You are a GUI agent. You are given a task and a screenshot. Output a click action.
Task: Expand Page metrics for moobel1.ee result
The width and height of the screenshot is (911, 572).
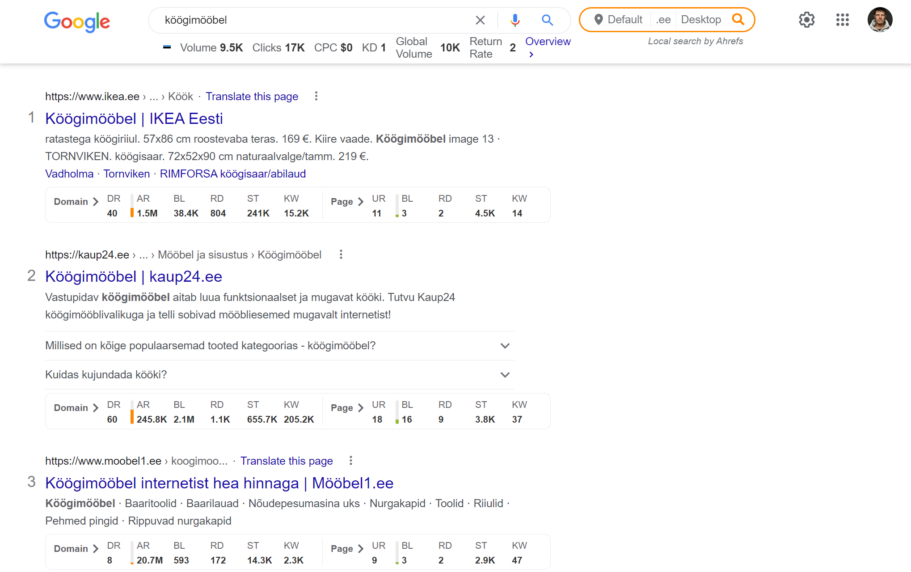347,549
